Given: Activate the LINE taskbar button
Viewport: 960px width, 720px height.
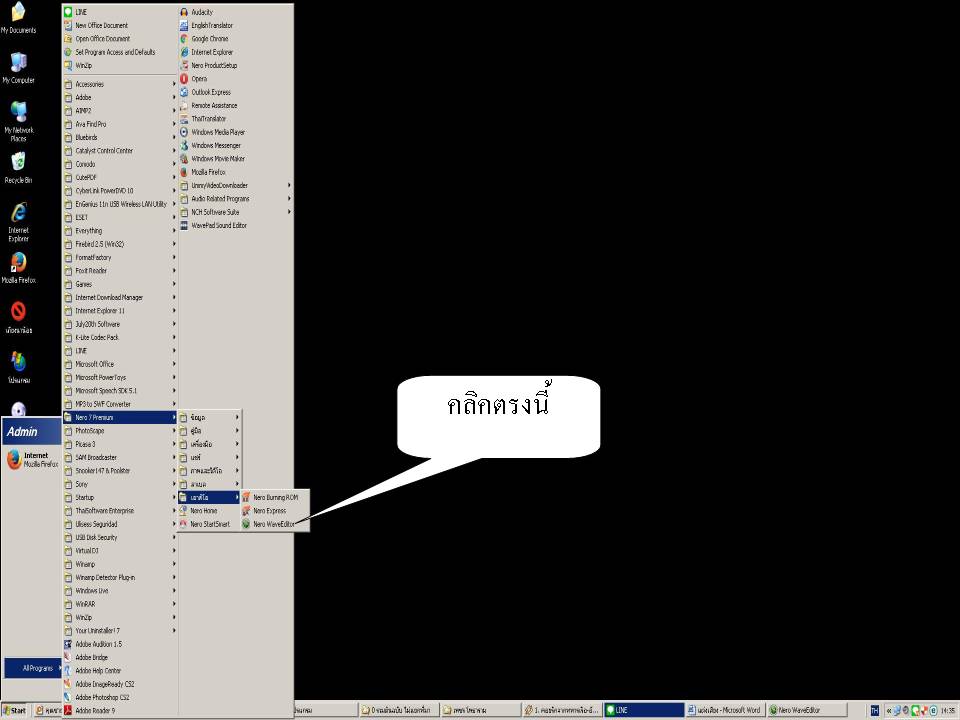Looking at the screenshot, I should [x=643, y=710].
